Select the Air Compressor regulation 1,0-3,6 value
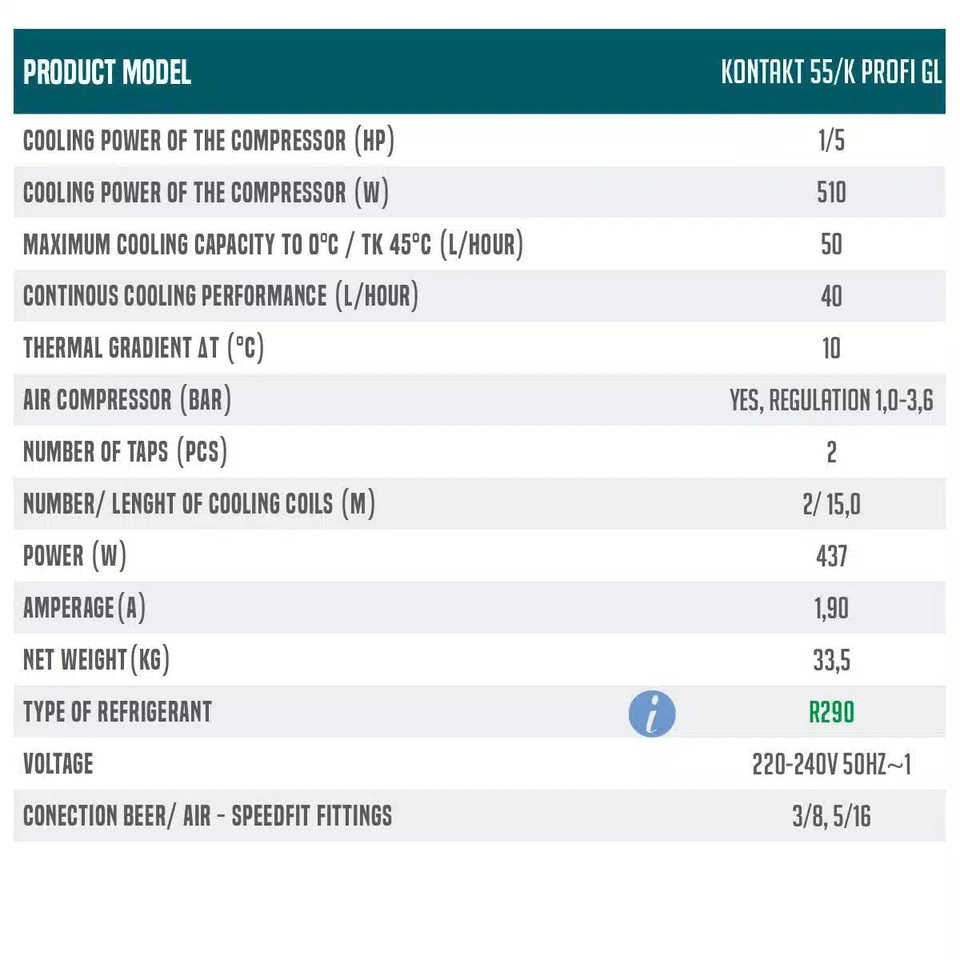The height and width of the screenshot is (960, 960). pos(831,400)
